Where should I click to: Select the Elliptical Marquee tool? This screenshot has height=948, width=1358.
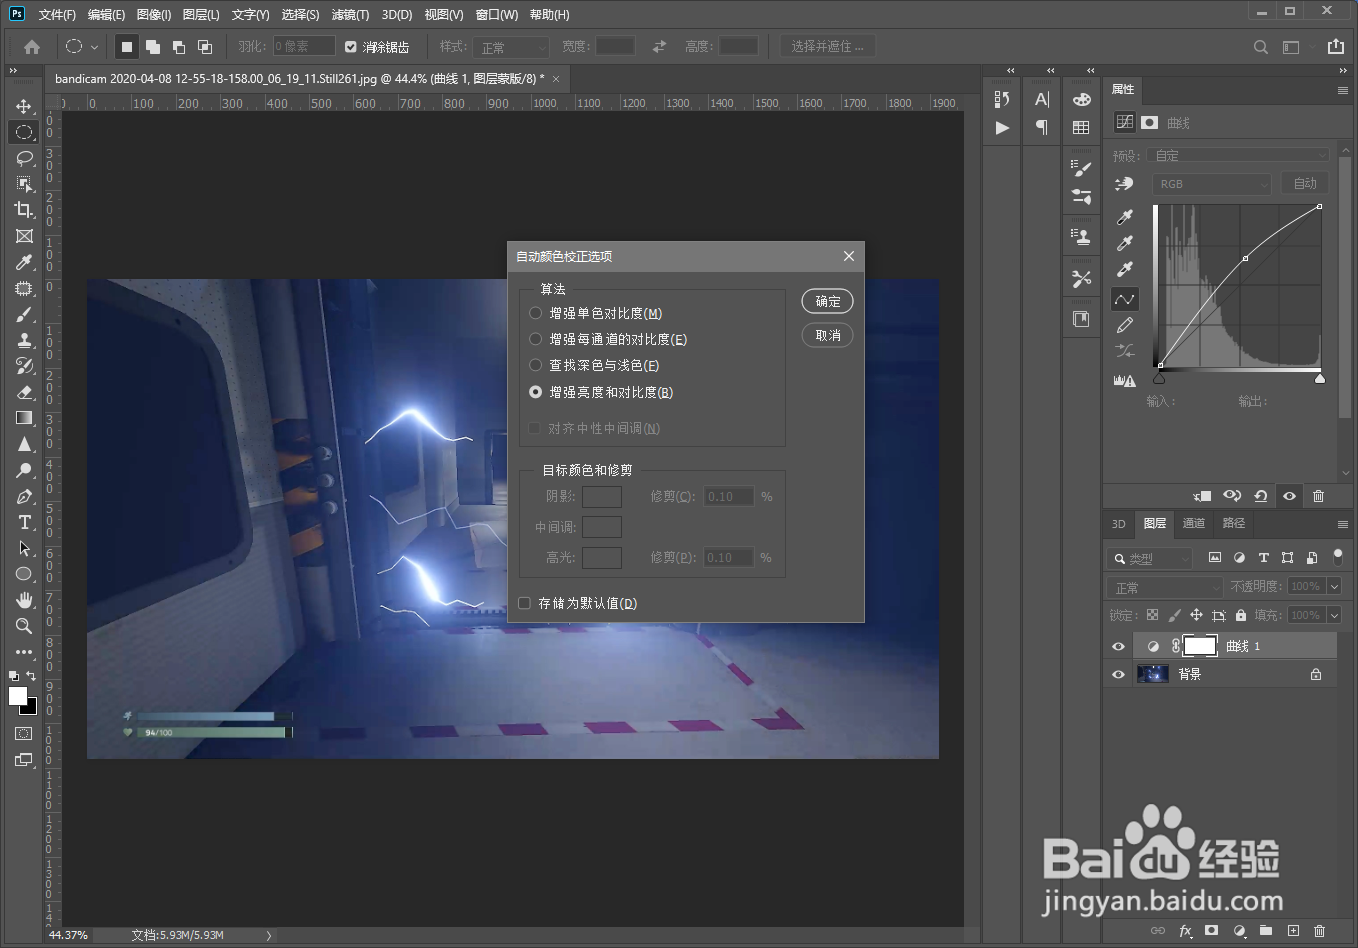[24, 132]
